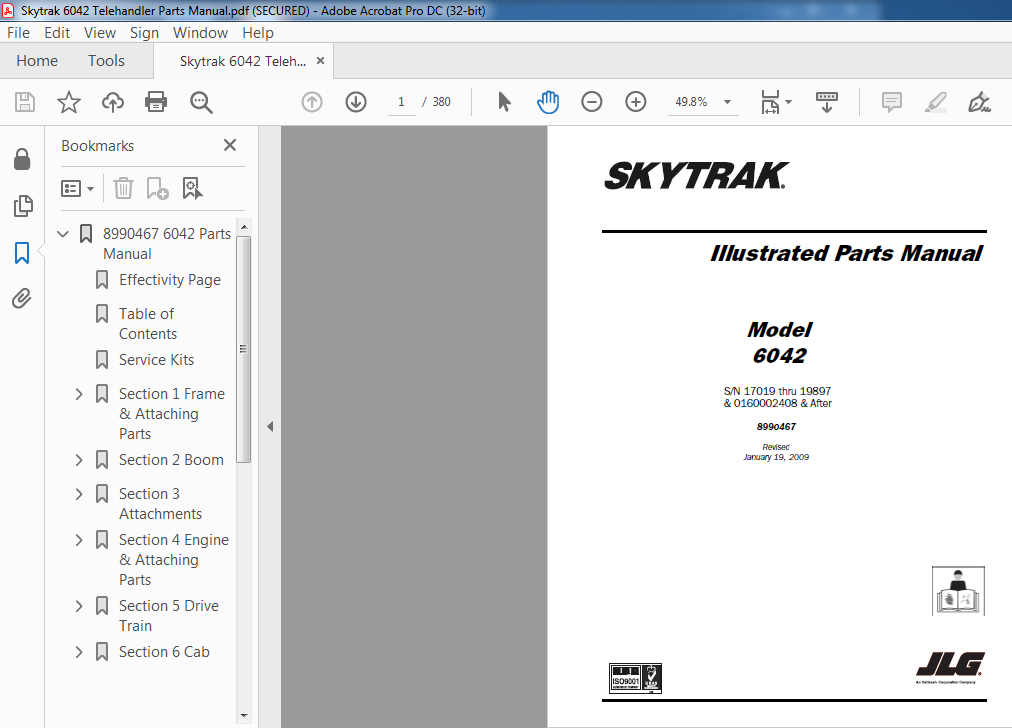Open zoom percentage dropdown arrow
The width and height of the screenshot is (1012, 728).
pyautogui.click(x=727, y=102)
